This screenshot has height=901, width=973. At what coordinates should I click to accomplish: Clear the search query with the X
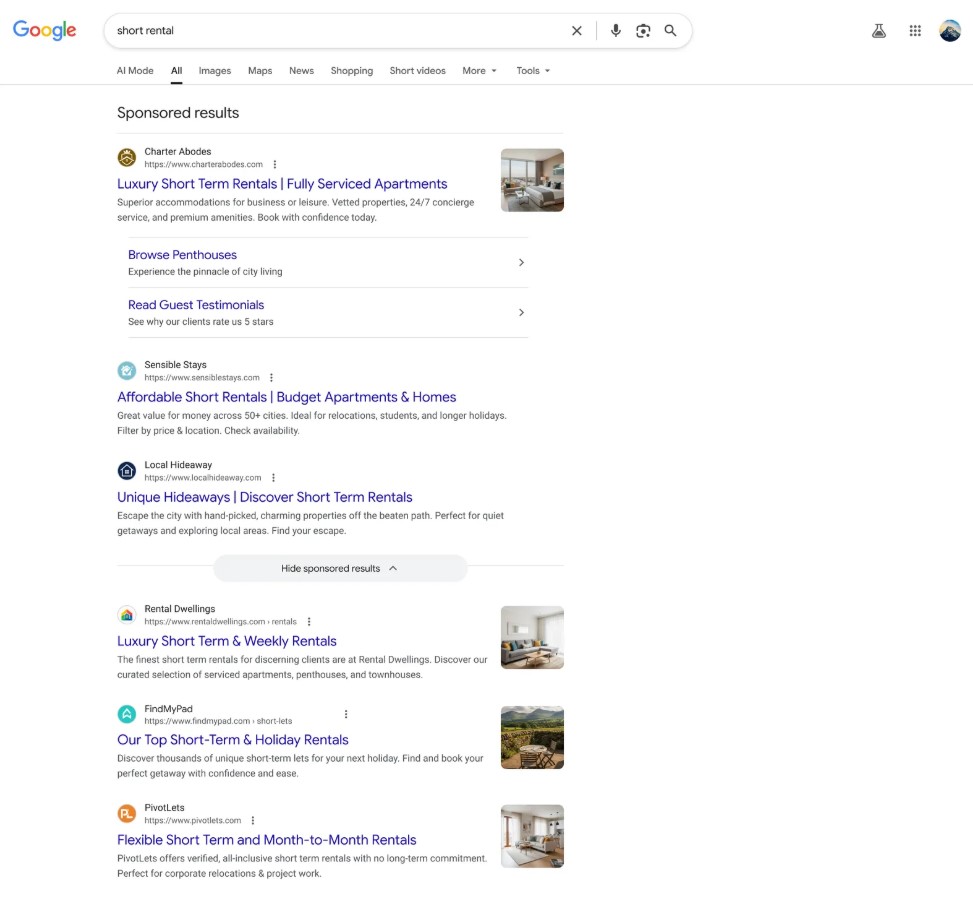tap(577, 30)
